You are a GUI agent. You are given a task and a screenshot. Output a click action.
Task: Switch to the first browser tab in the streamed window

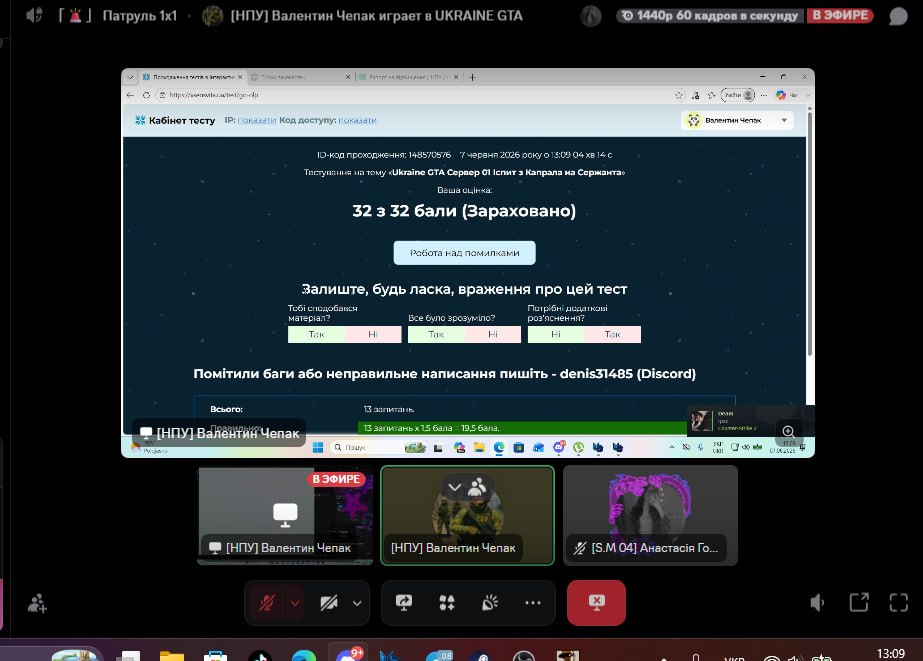point(192,77)
